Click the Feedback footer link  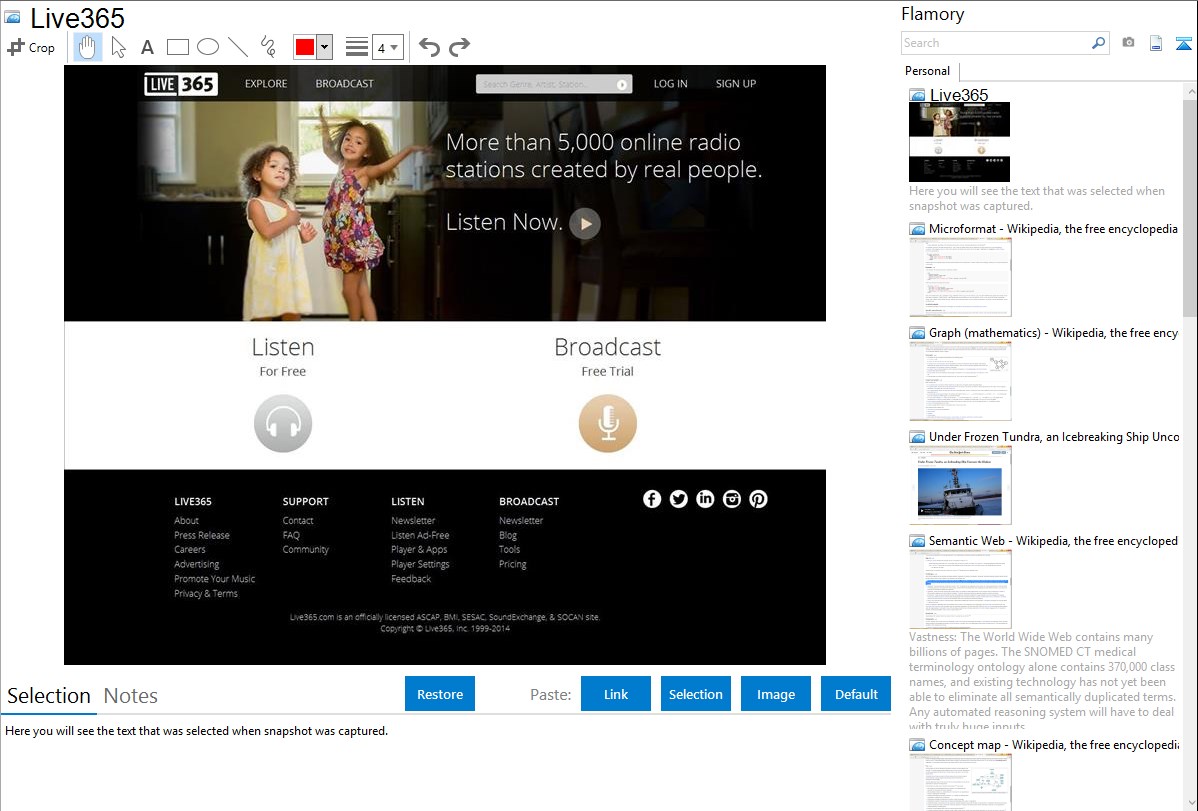[x=411, y=579]
